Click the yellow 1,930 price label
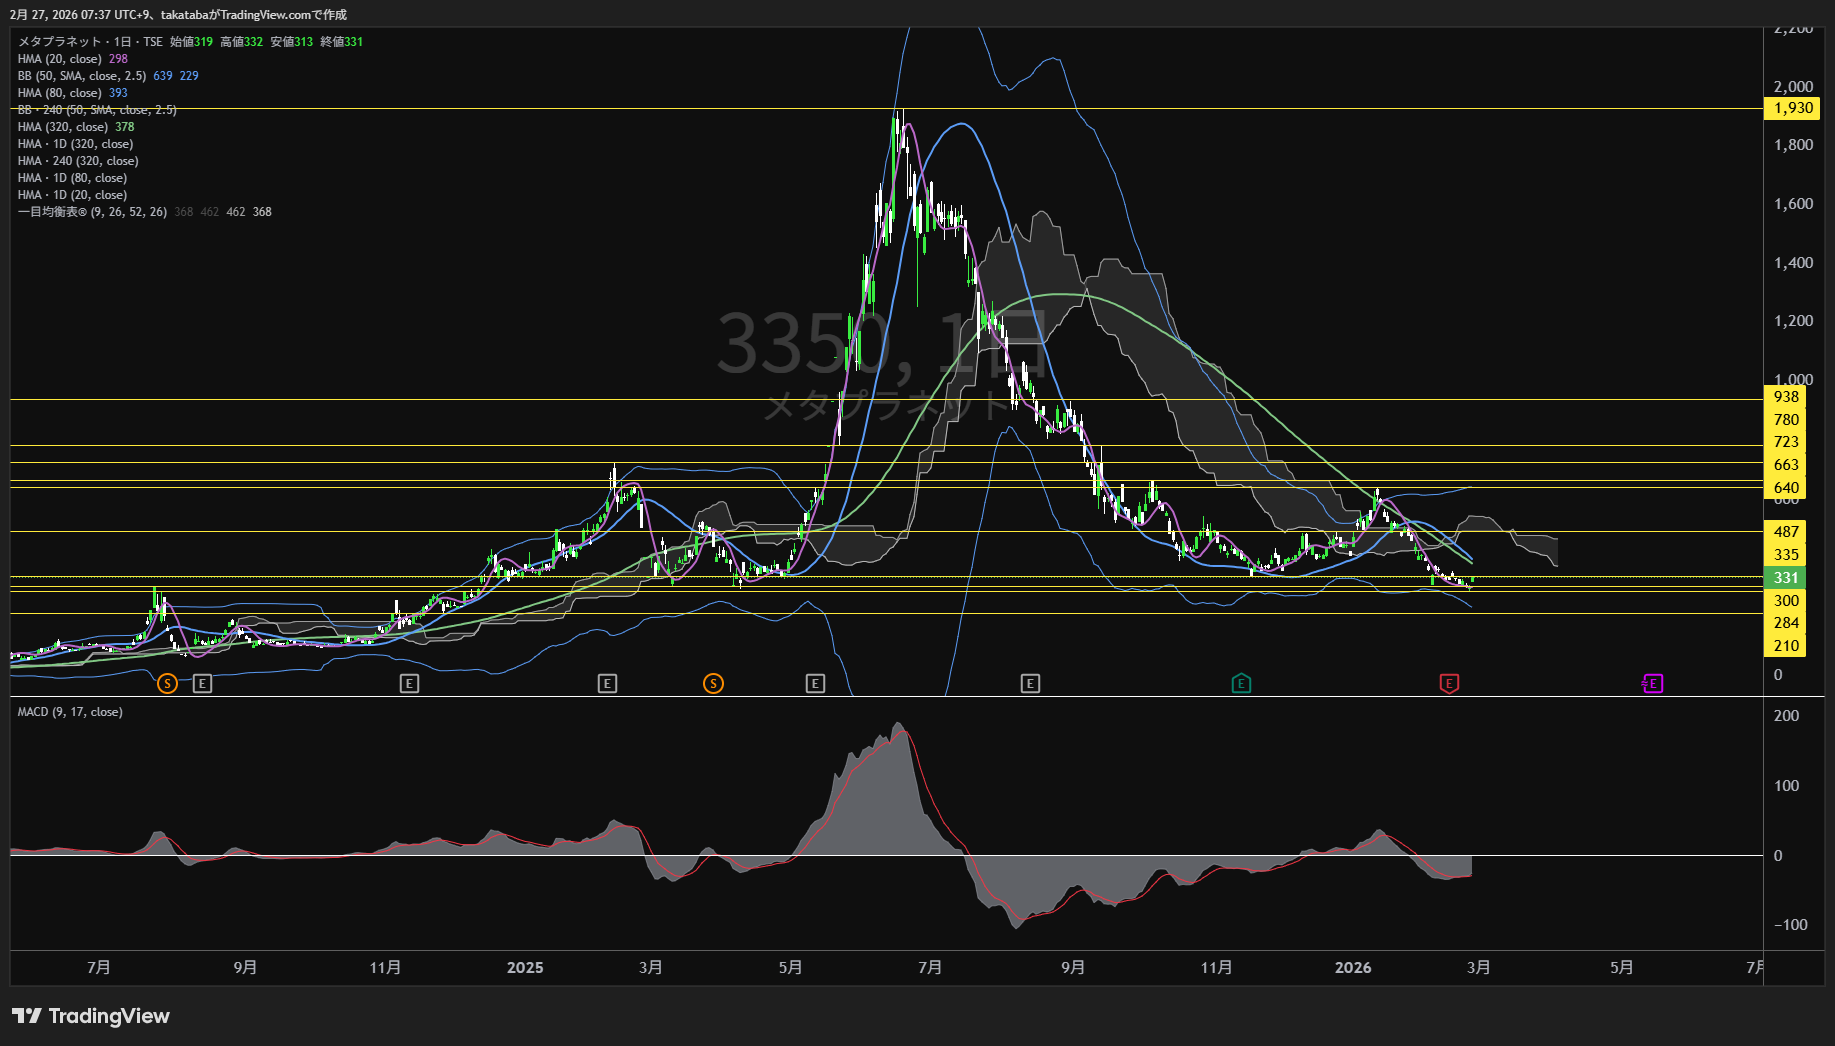 coord(1792,108)
